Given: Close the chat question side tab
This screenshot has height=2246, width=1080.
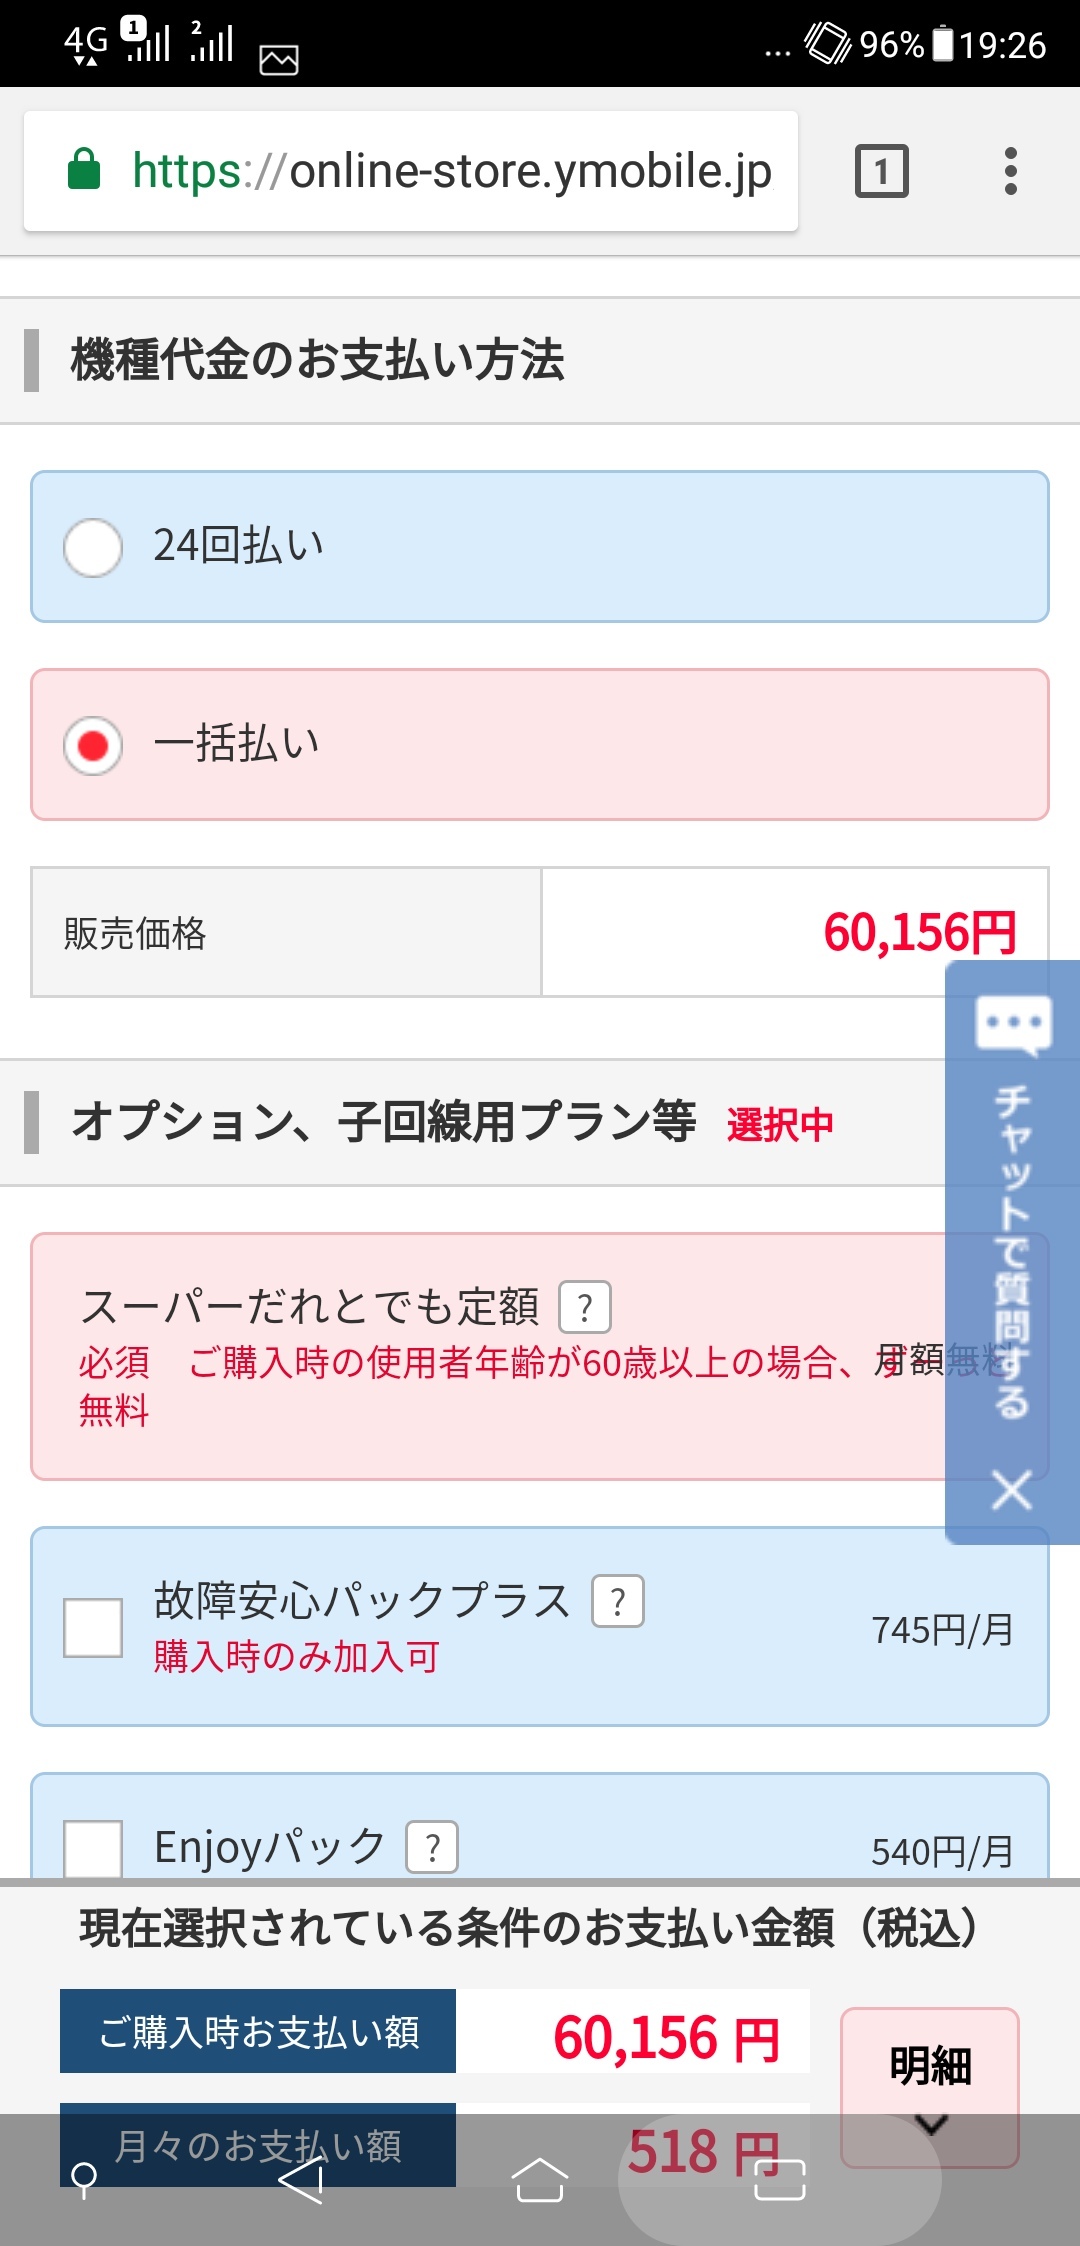Looking at the screenshot, I should (1012, 1490).
